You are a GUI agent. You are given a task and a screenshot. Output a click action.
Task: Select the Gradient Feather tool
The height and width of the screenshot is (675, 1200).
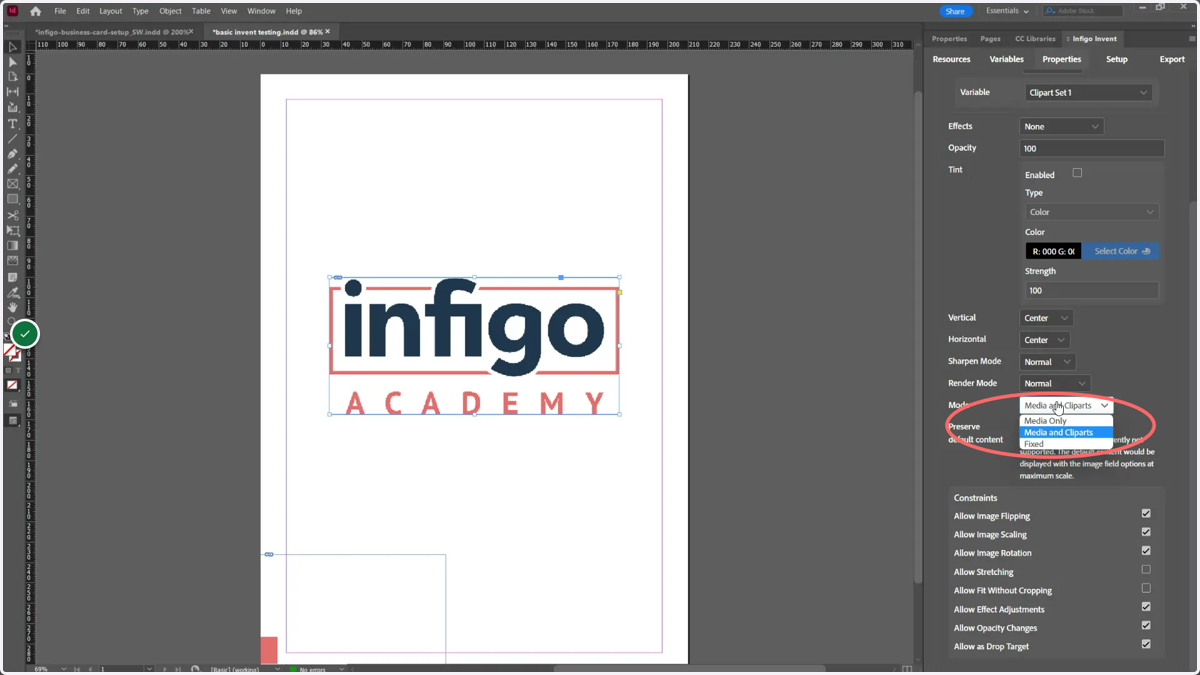tap(13, 262)
